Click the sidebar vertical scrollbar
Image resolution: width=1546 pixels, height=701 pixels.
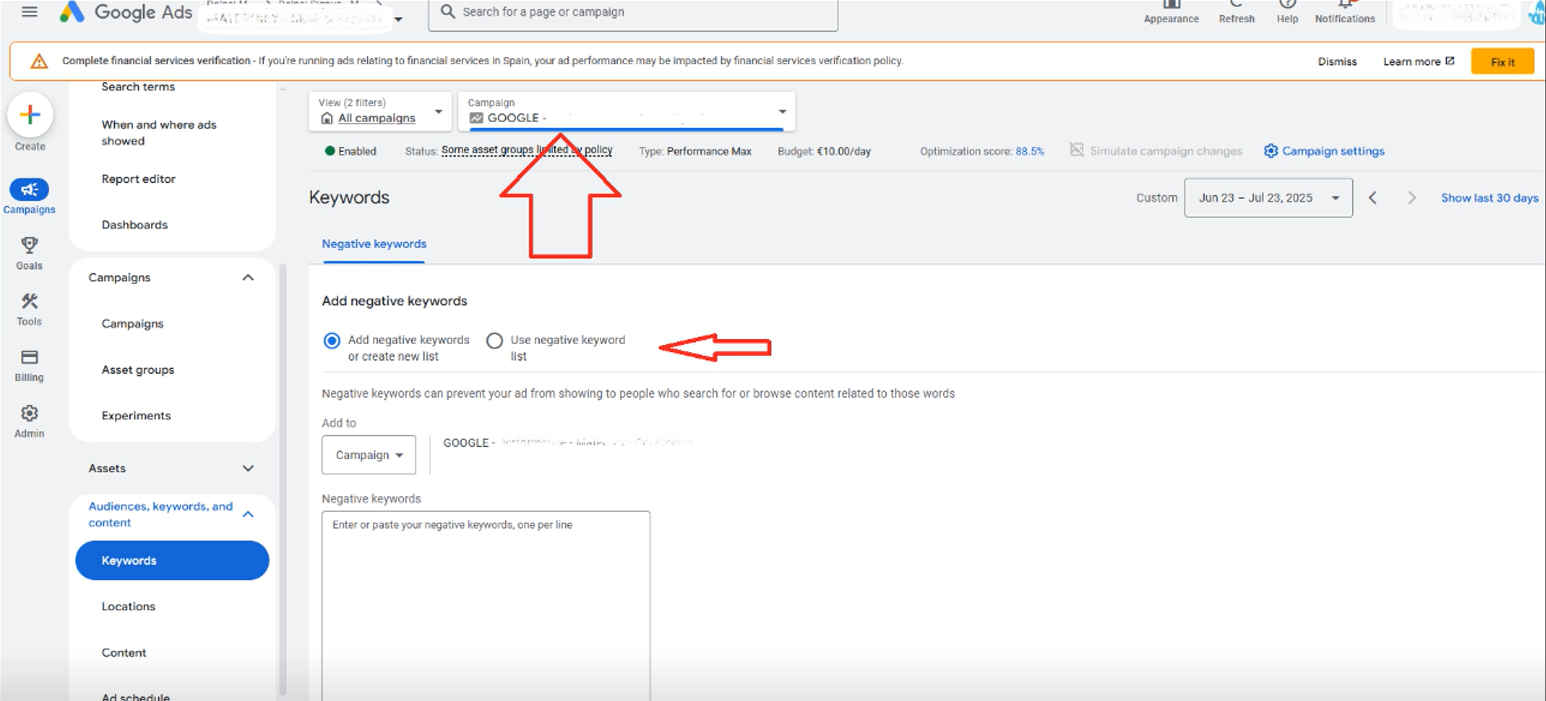coord(281,480)
